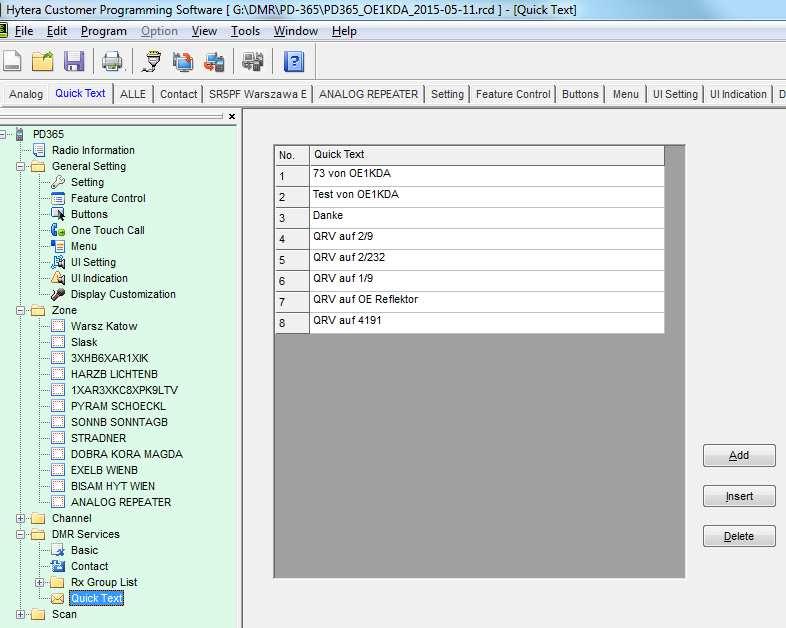Screen dimensions: 786x628
Task: Open Feature Control in the tree
Action: [x=108, y=198]
